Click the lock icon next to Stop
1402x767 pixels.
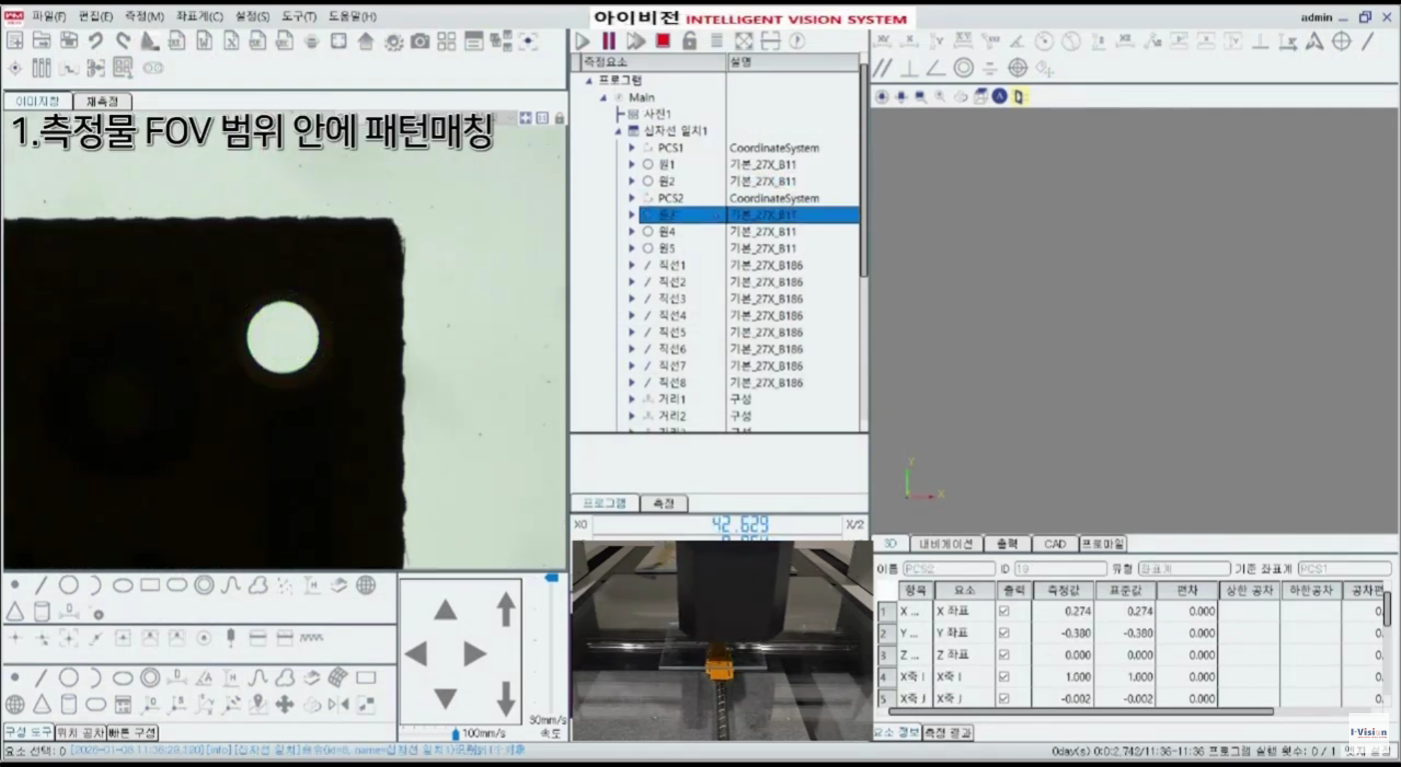click(x=689, y=41)
